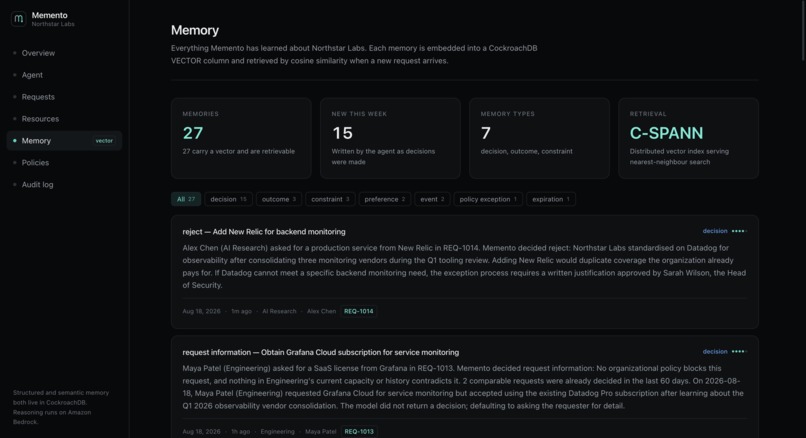Click Engineering in second memory footer

click(278, 431)
